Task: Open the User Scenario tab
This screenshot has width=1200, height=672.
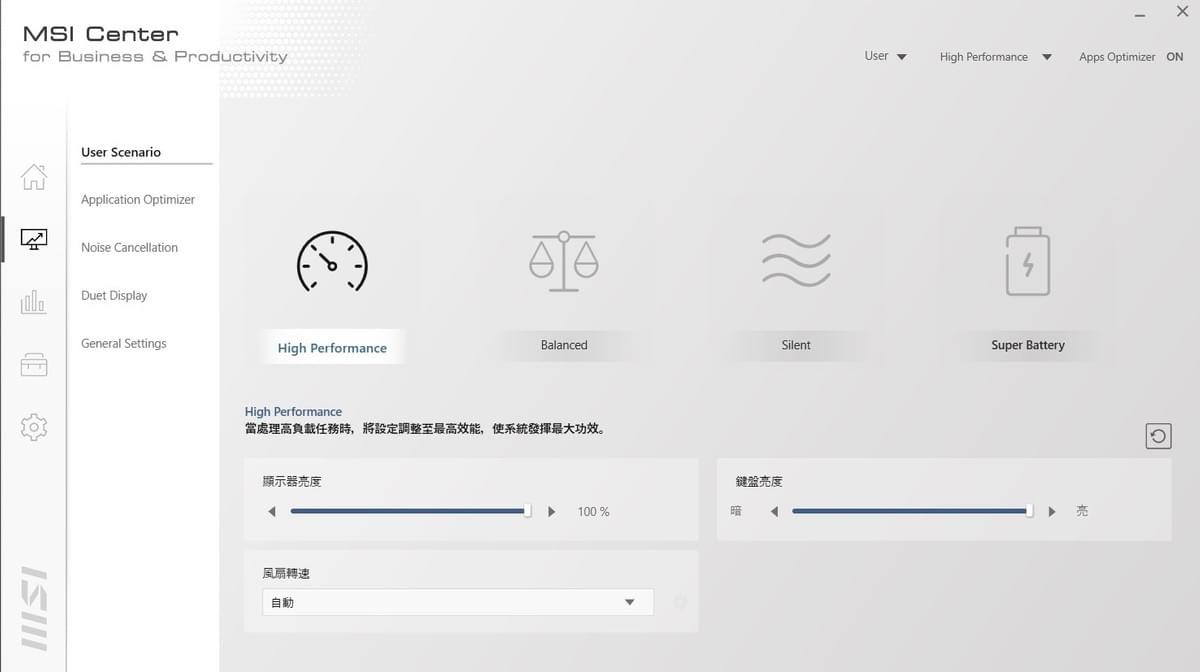Action: [121, 152]
